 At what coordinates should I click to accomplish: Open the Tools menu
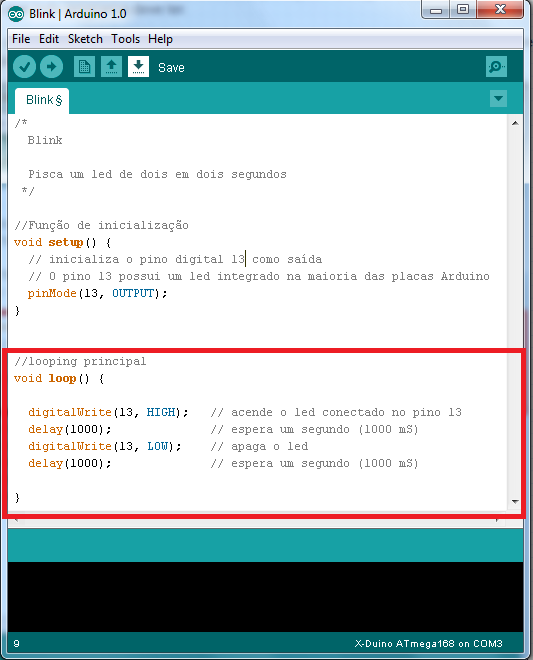125,39
